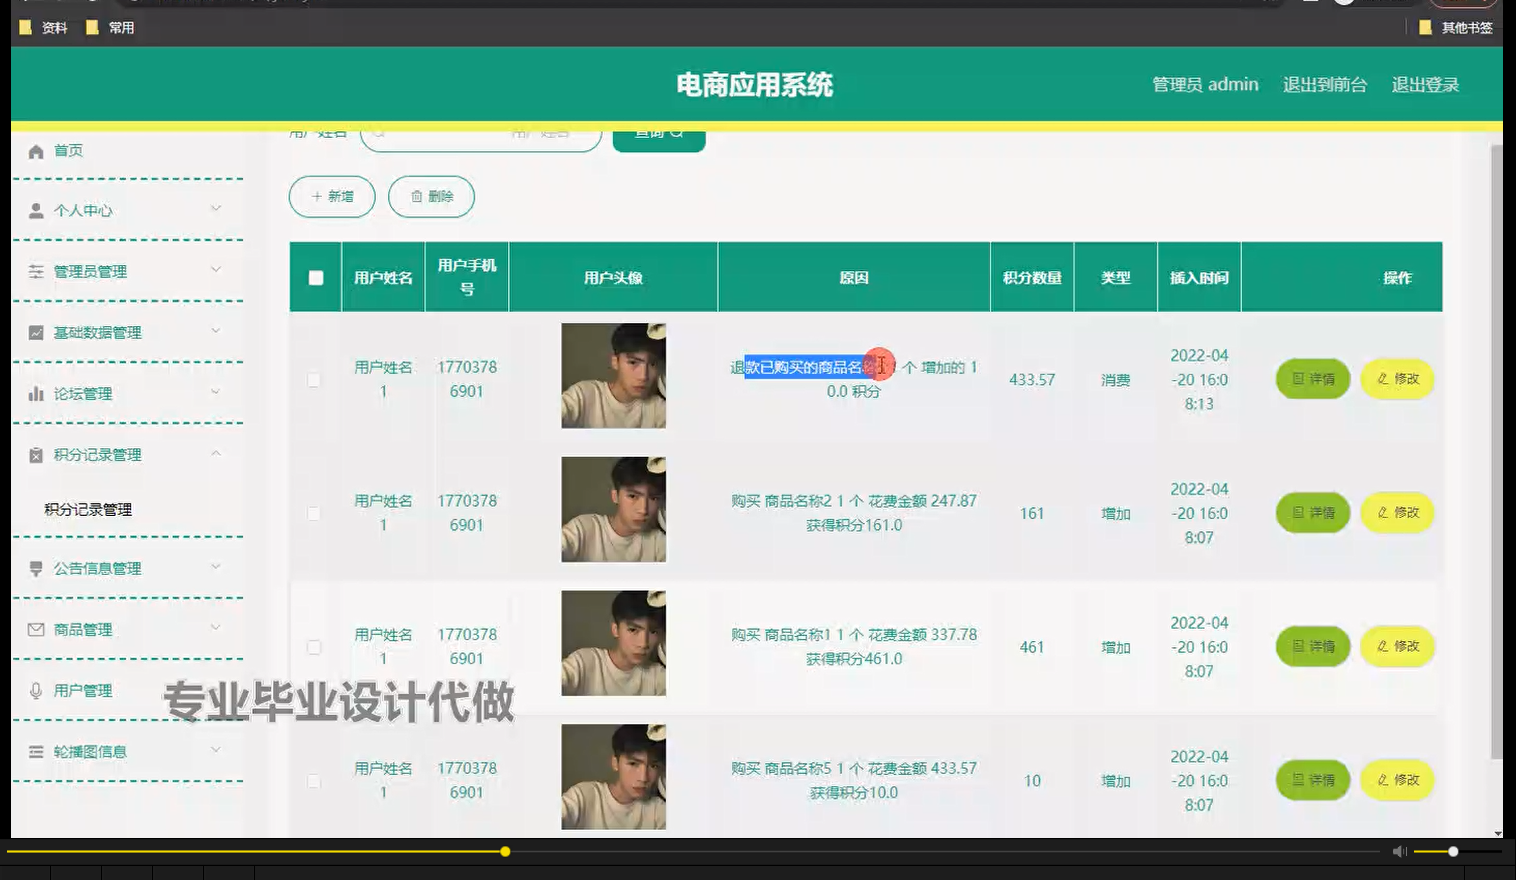Click the 个人中心 person icon
This screenshot has width=1516, height=880.
click(35, 210)
